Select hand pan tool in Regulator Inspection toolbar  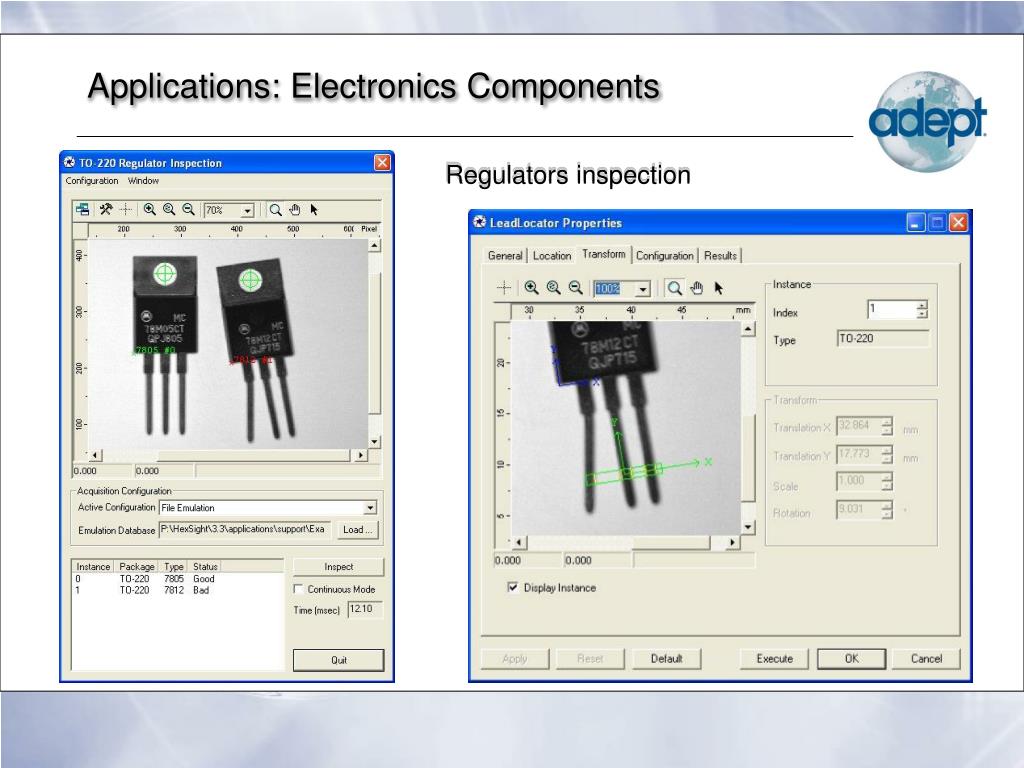click(295, 210)
